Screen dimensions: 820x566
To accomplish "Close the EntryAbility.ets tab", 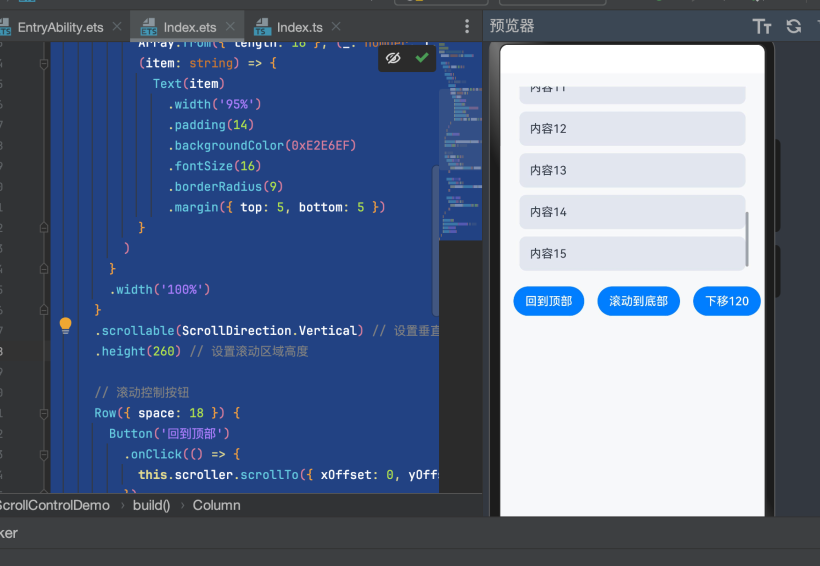I will pyautogui.click(x=117, y=26).
